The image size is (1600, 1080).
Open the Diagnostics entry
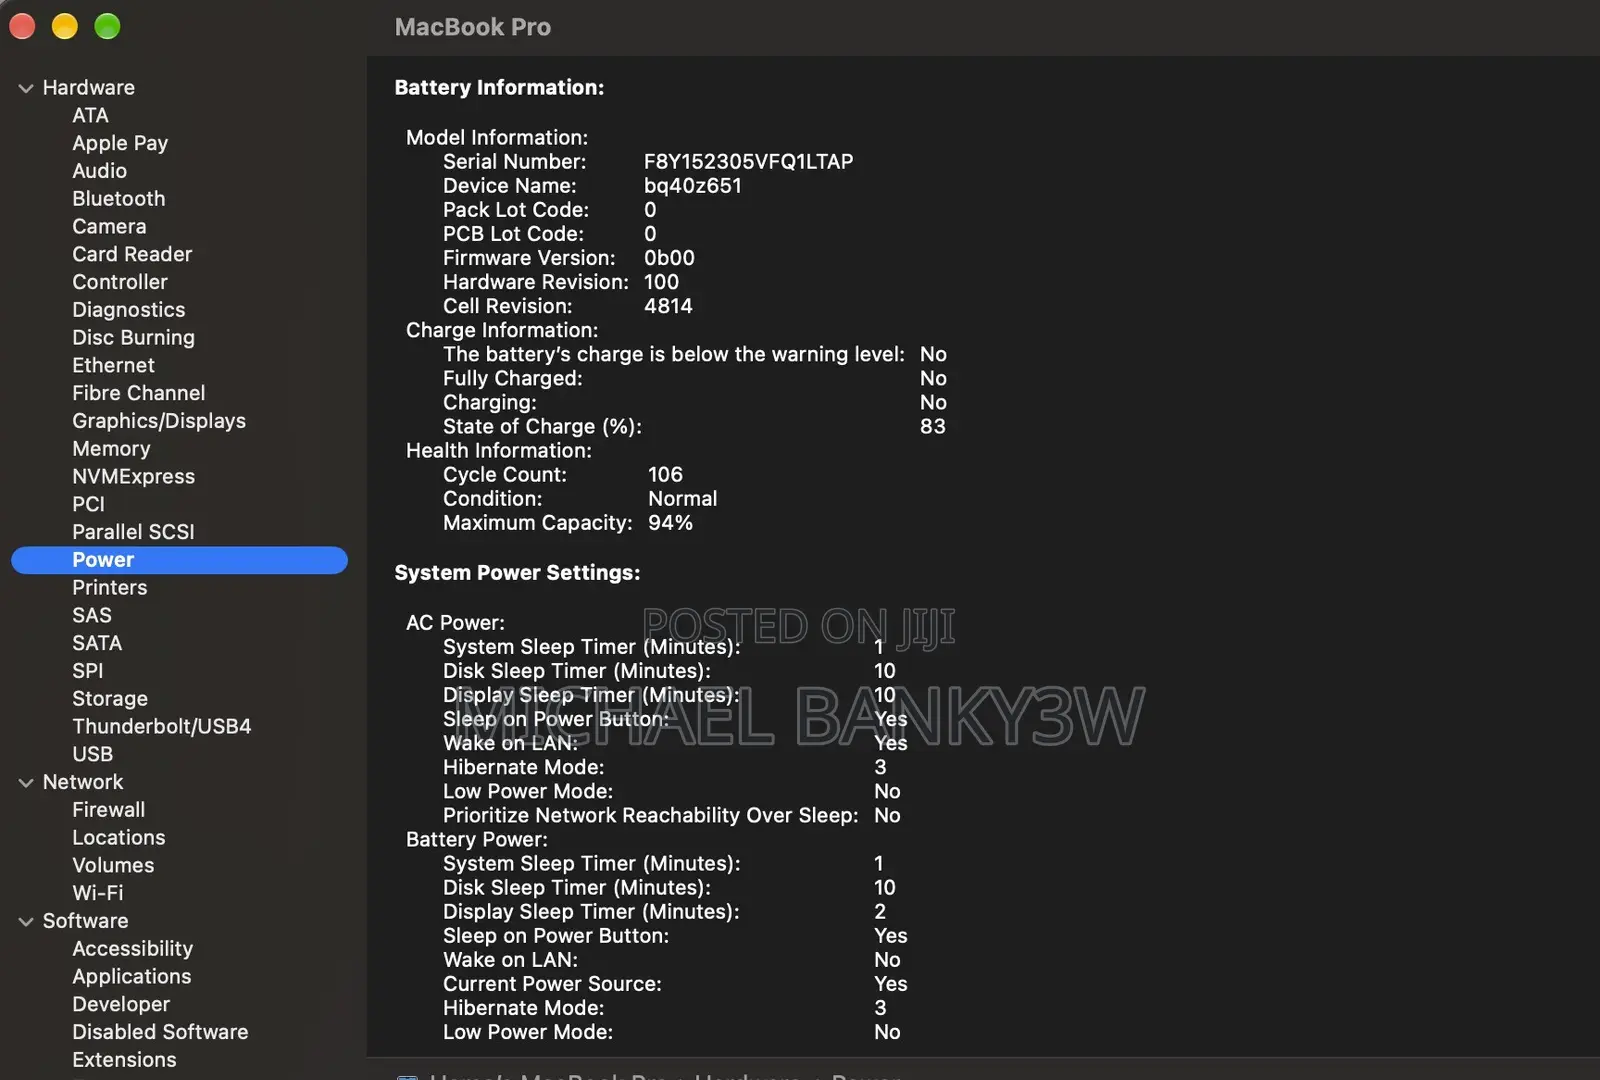coord(129,310)
